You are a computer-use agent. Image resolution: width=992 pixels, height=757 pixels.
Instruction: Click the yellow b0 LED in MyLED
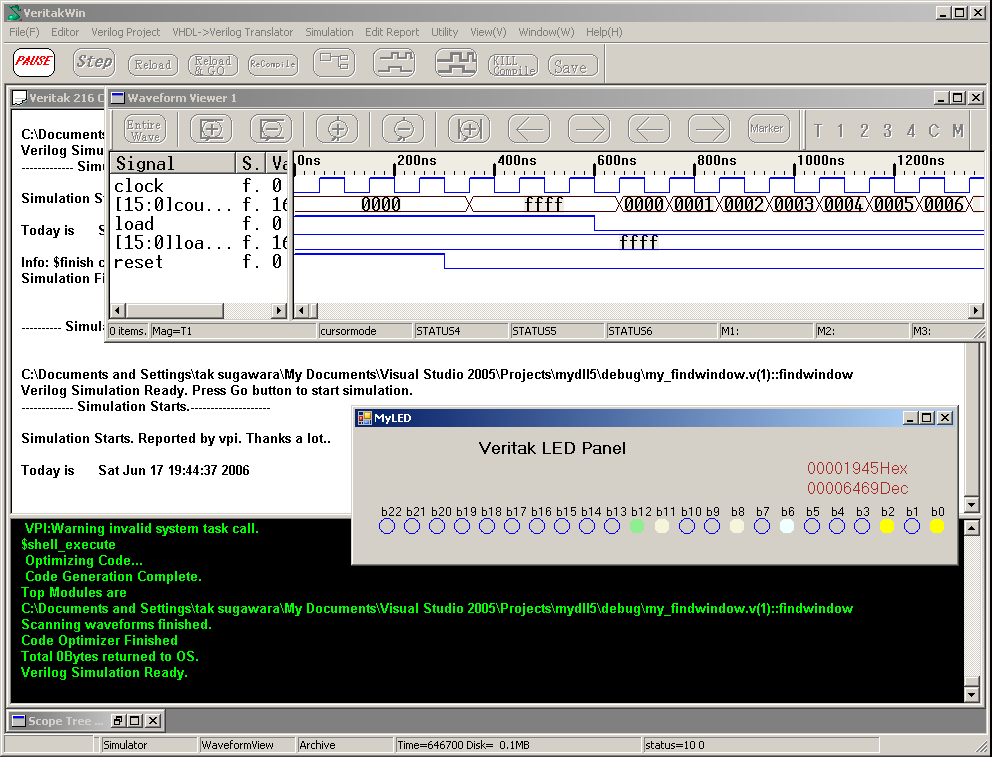point(937,526)
